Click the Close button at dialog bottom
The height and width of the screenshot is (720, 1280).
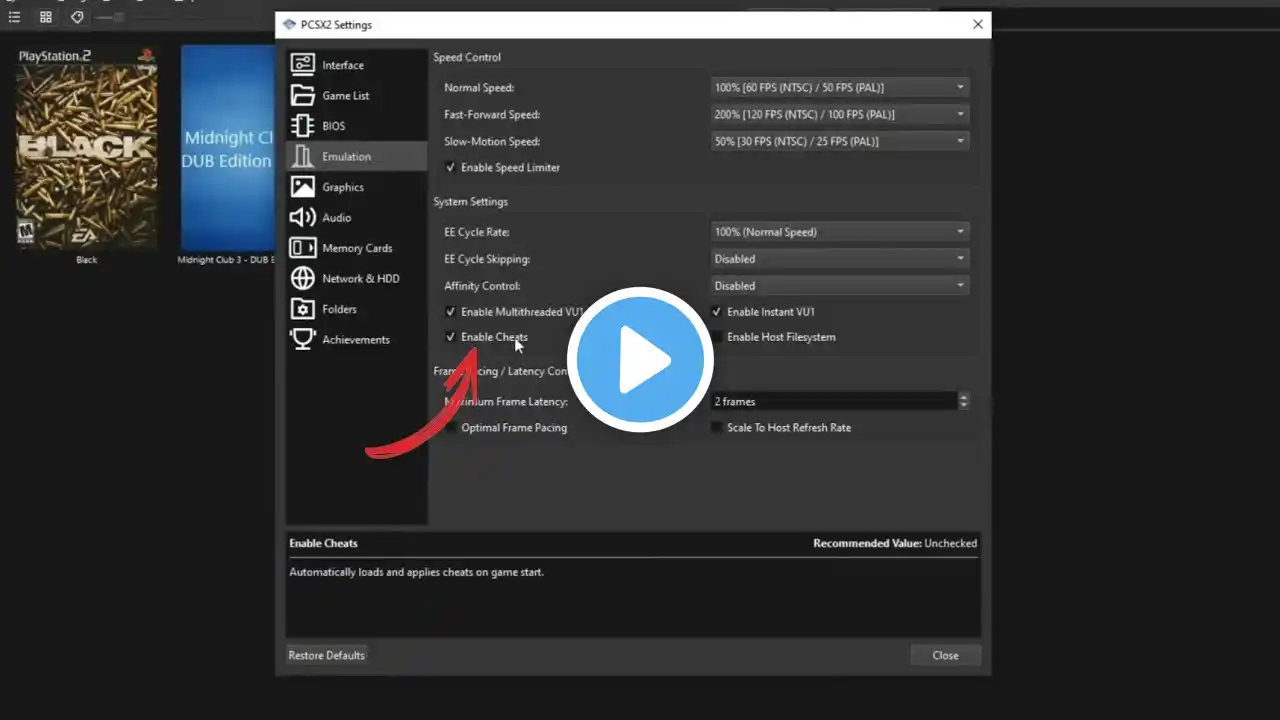tap(945, 655)
